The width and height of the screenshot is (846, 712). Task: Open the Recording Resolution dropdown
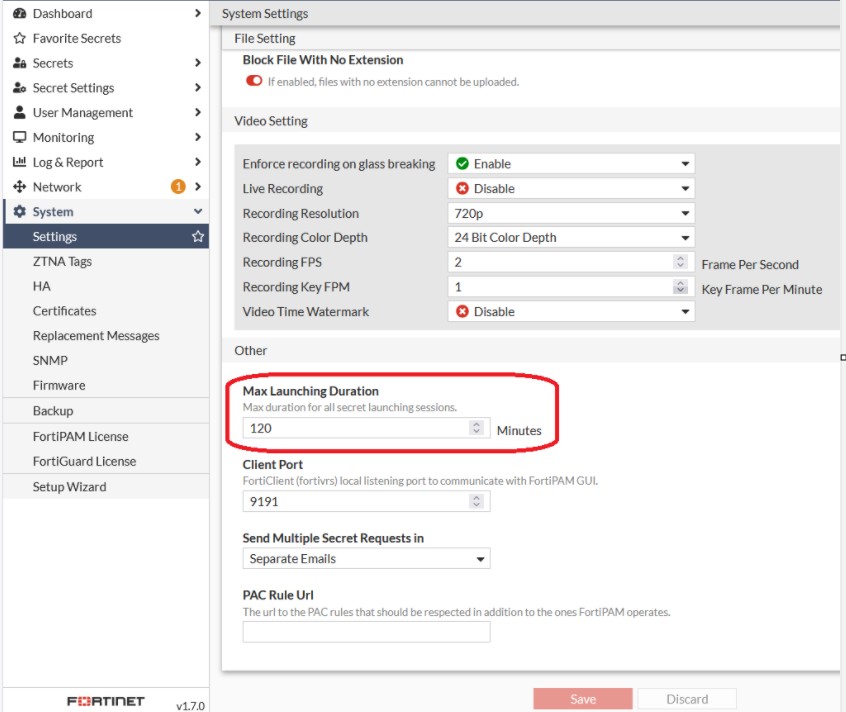[571, 213]
